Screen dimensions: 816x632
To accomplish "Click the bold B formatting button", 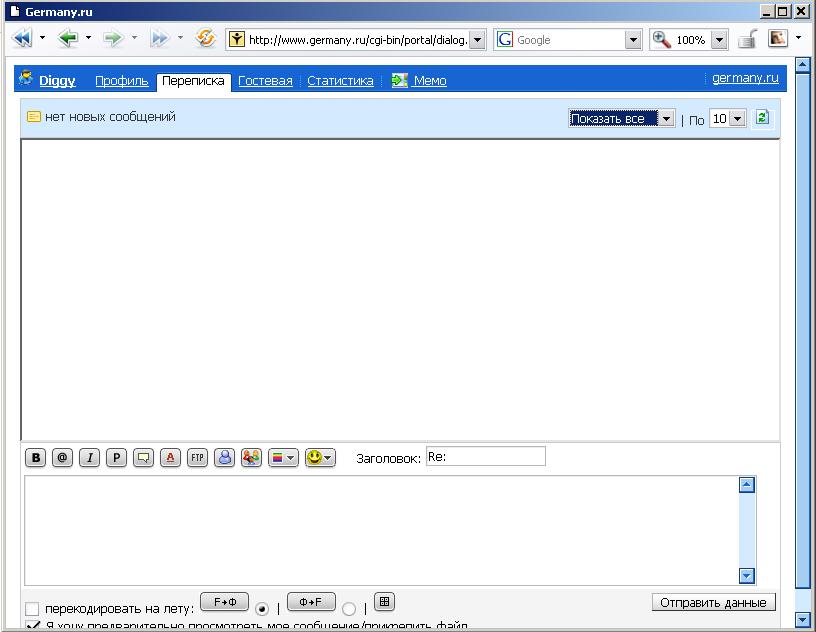I will tap(36, 457).
